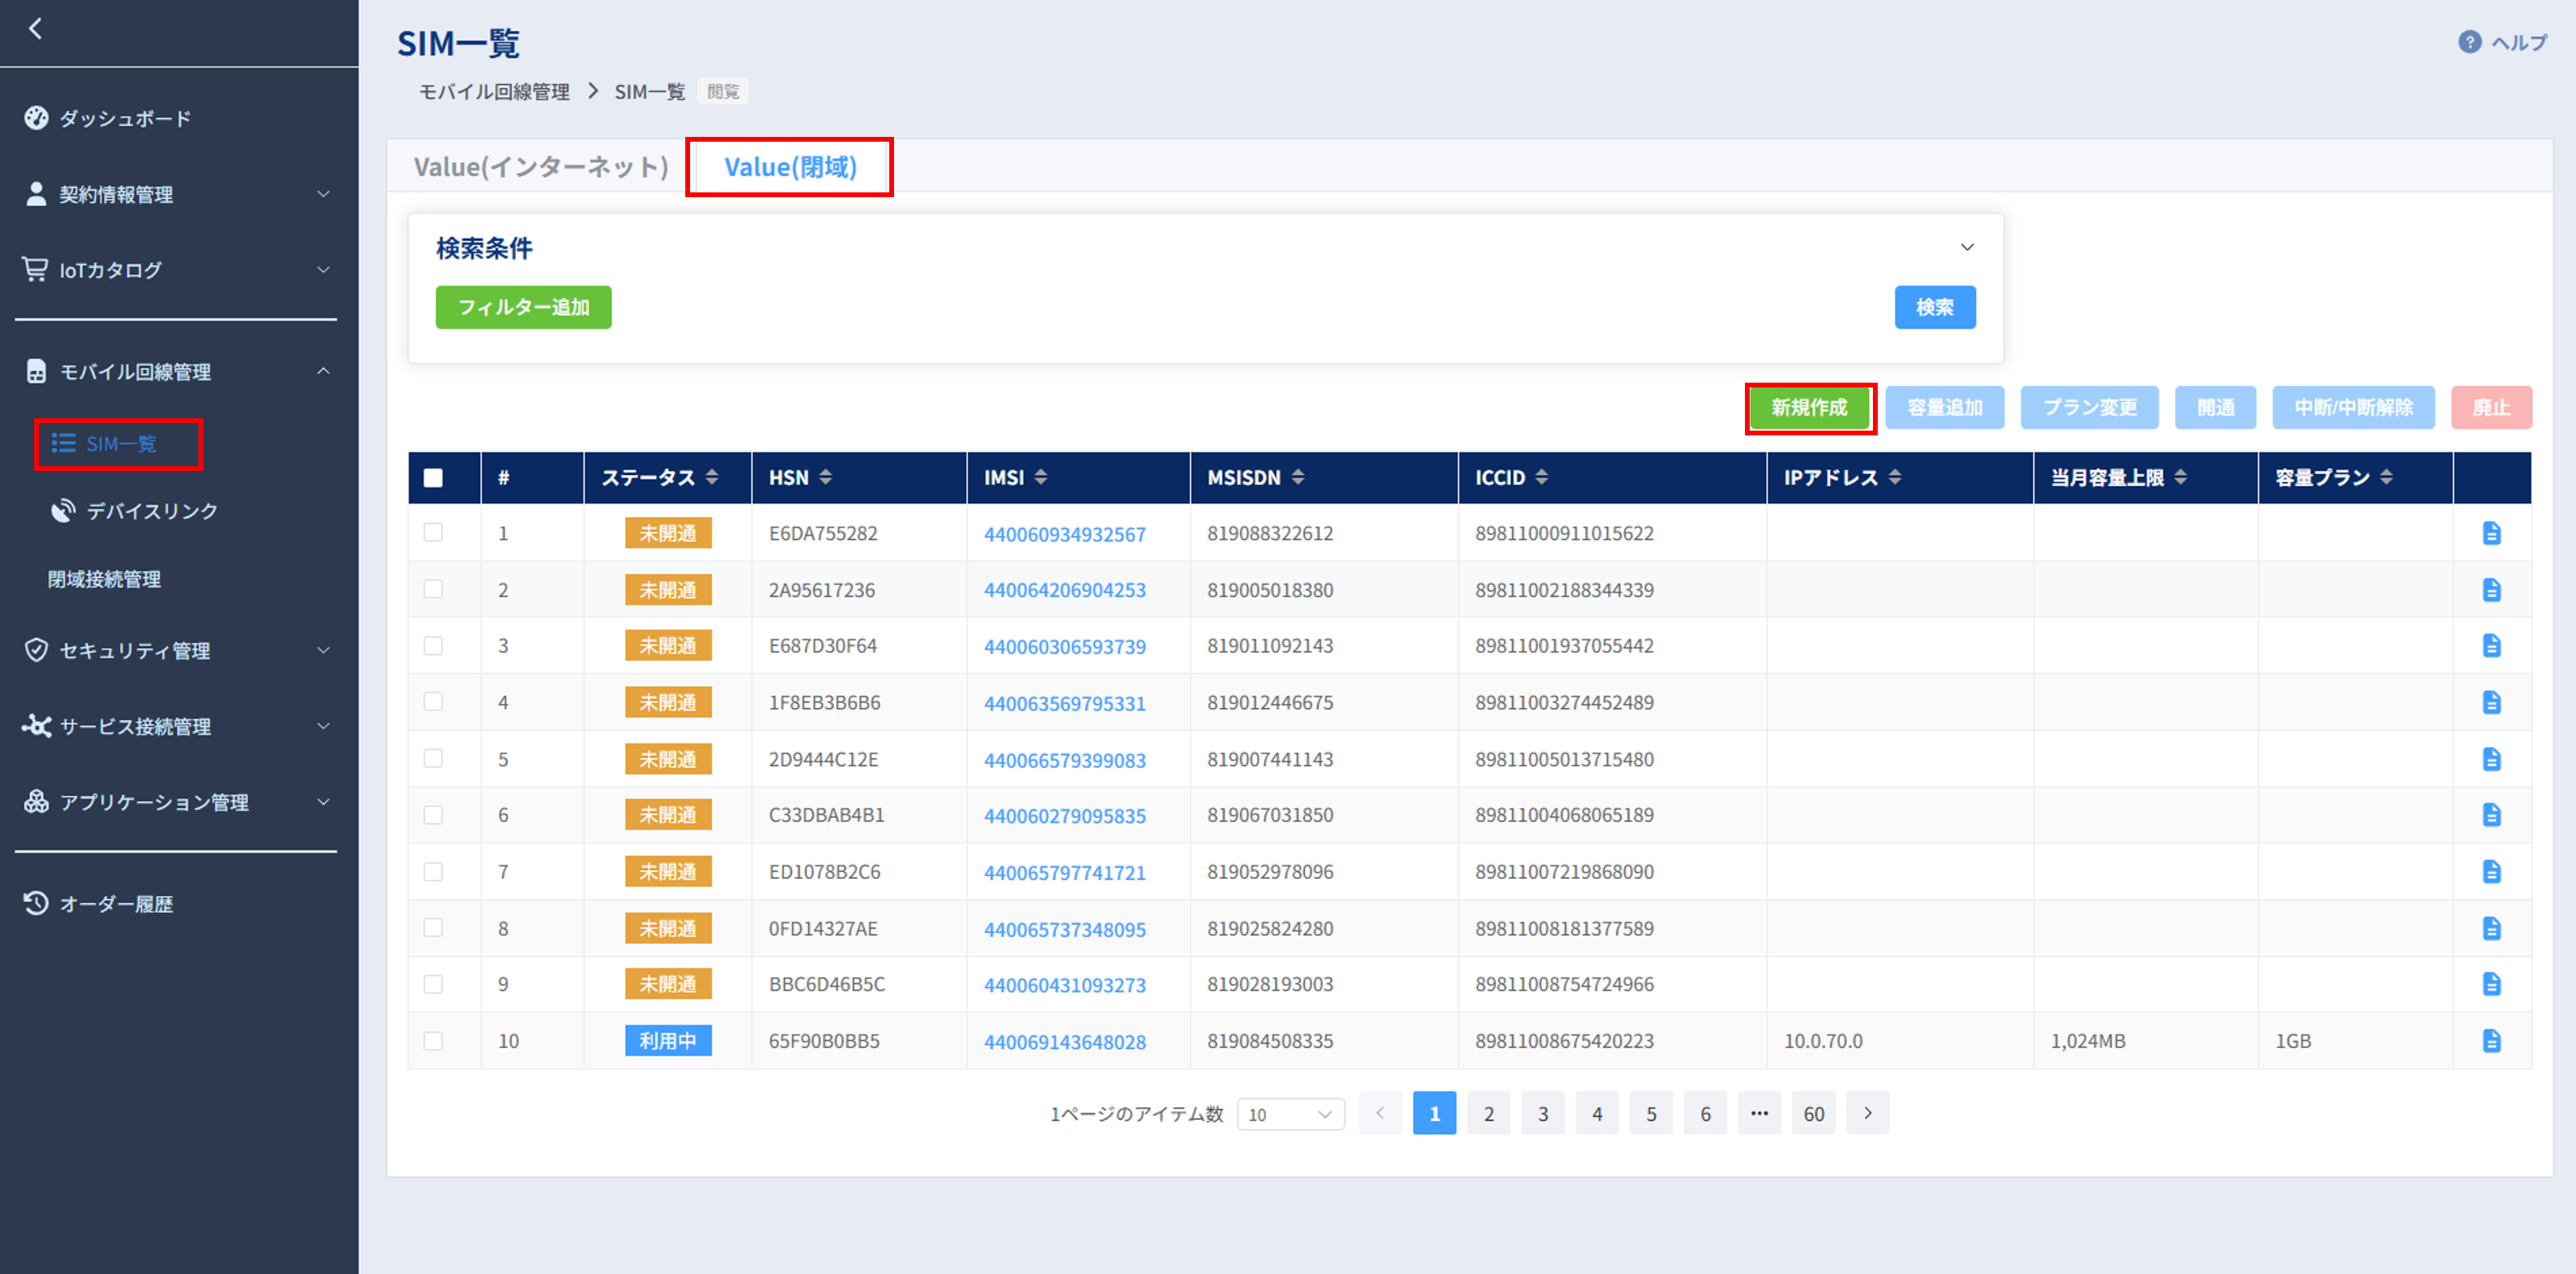The height and width of the screenshot is (1274, 2576).
Task: Open the IMSI link 440060934932567
Action: (x=1064, y=534)
